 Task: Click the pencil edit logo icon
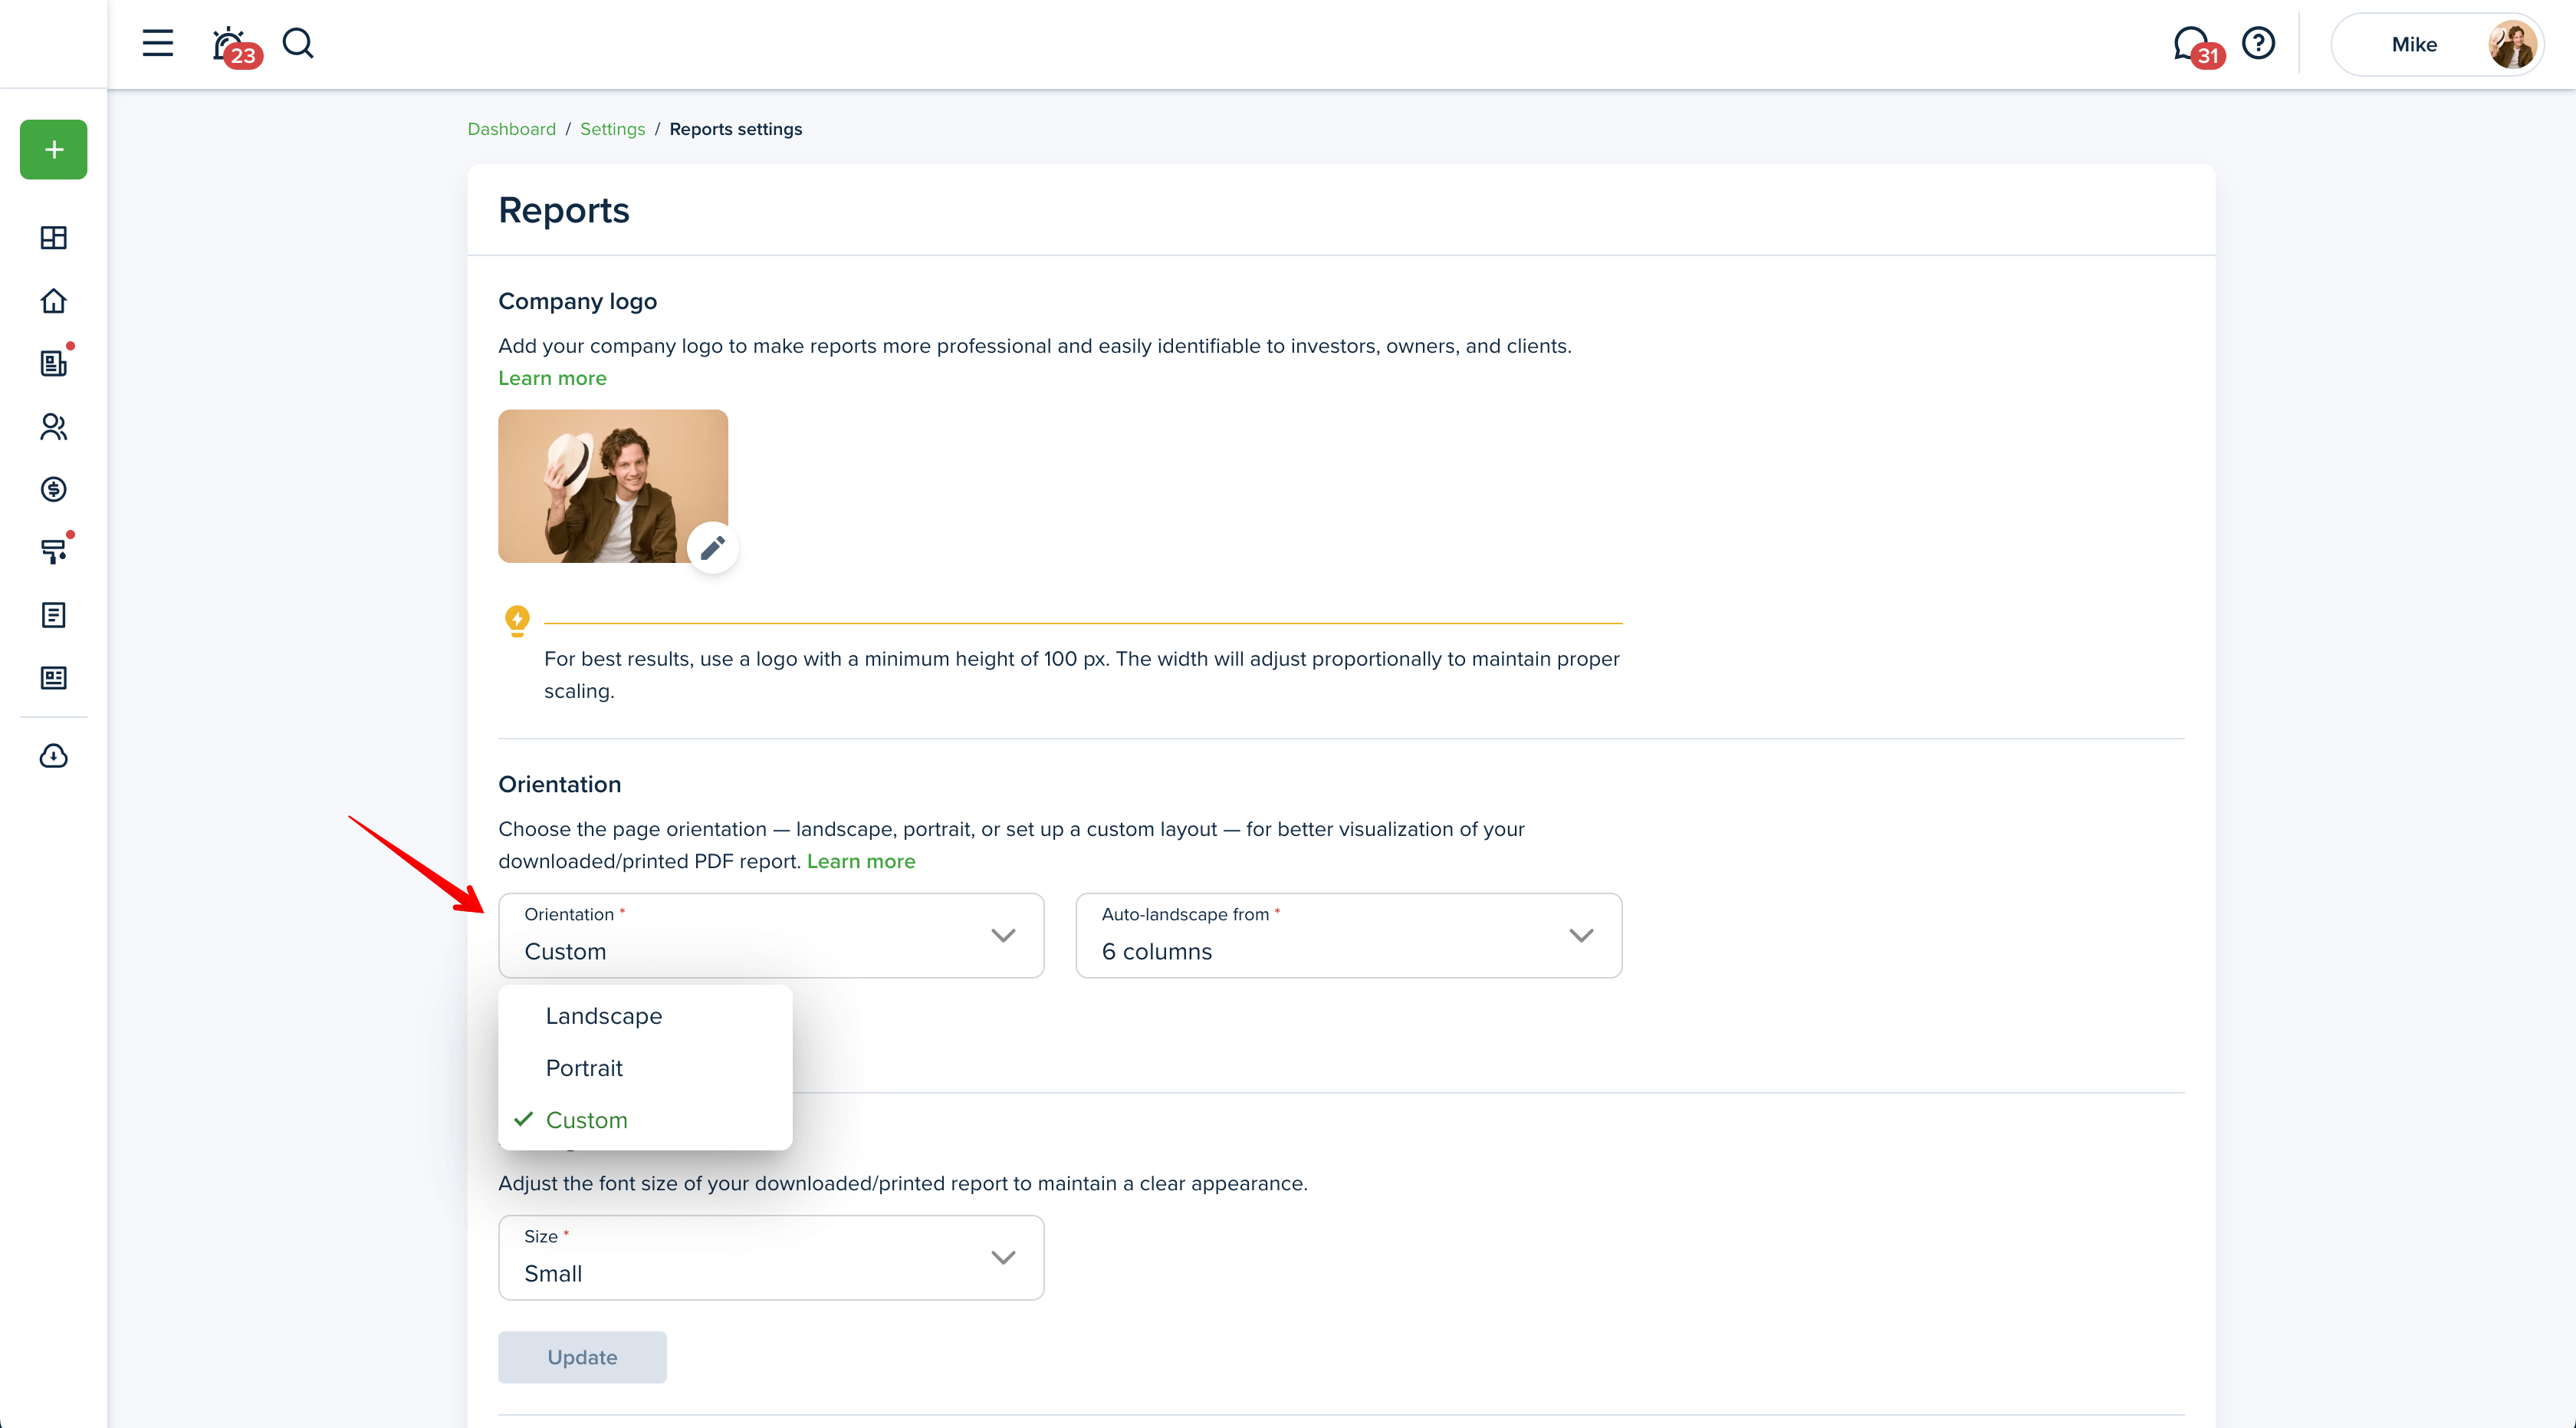(x=712, y=548)
